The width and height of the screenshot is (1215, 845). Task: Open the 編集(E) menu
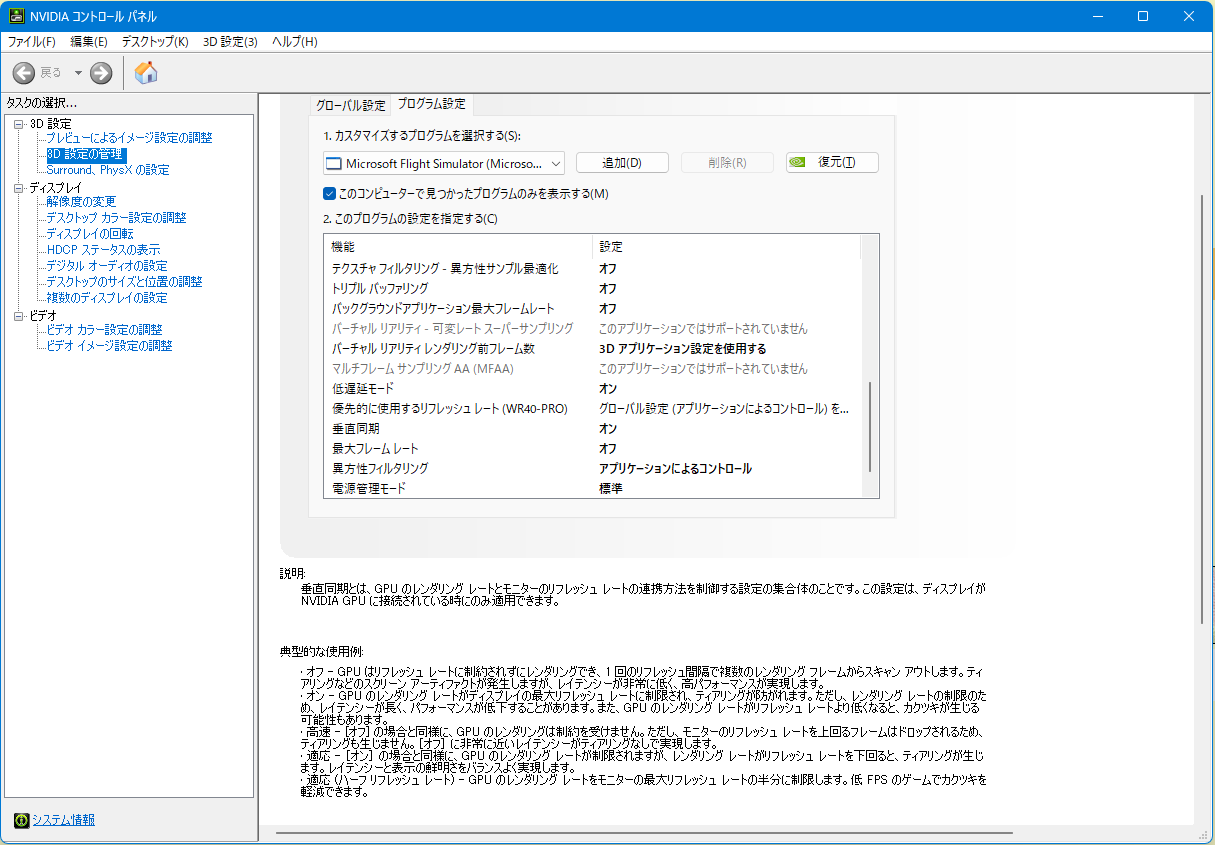(x=89, y=42)
